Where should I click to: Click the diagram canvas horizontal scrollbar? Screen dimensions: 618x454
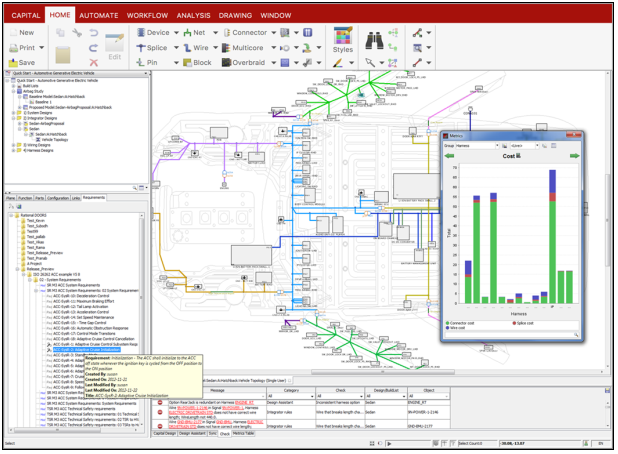point(382,372)
